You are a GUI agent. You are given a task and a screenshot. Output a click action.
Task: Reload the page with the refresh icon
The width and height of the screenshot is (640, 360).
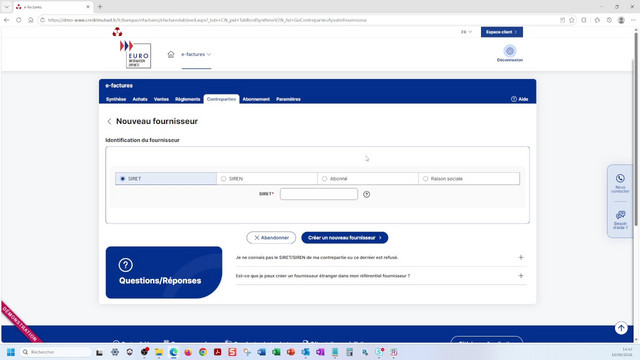tap(18, 20)
